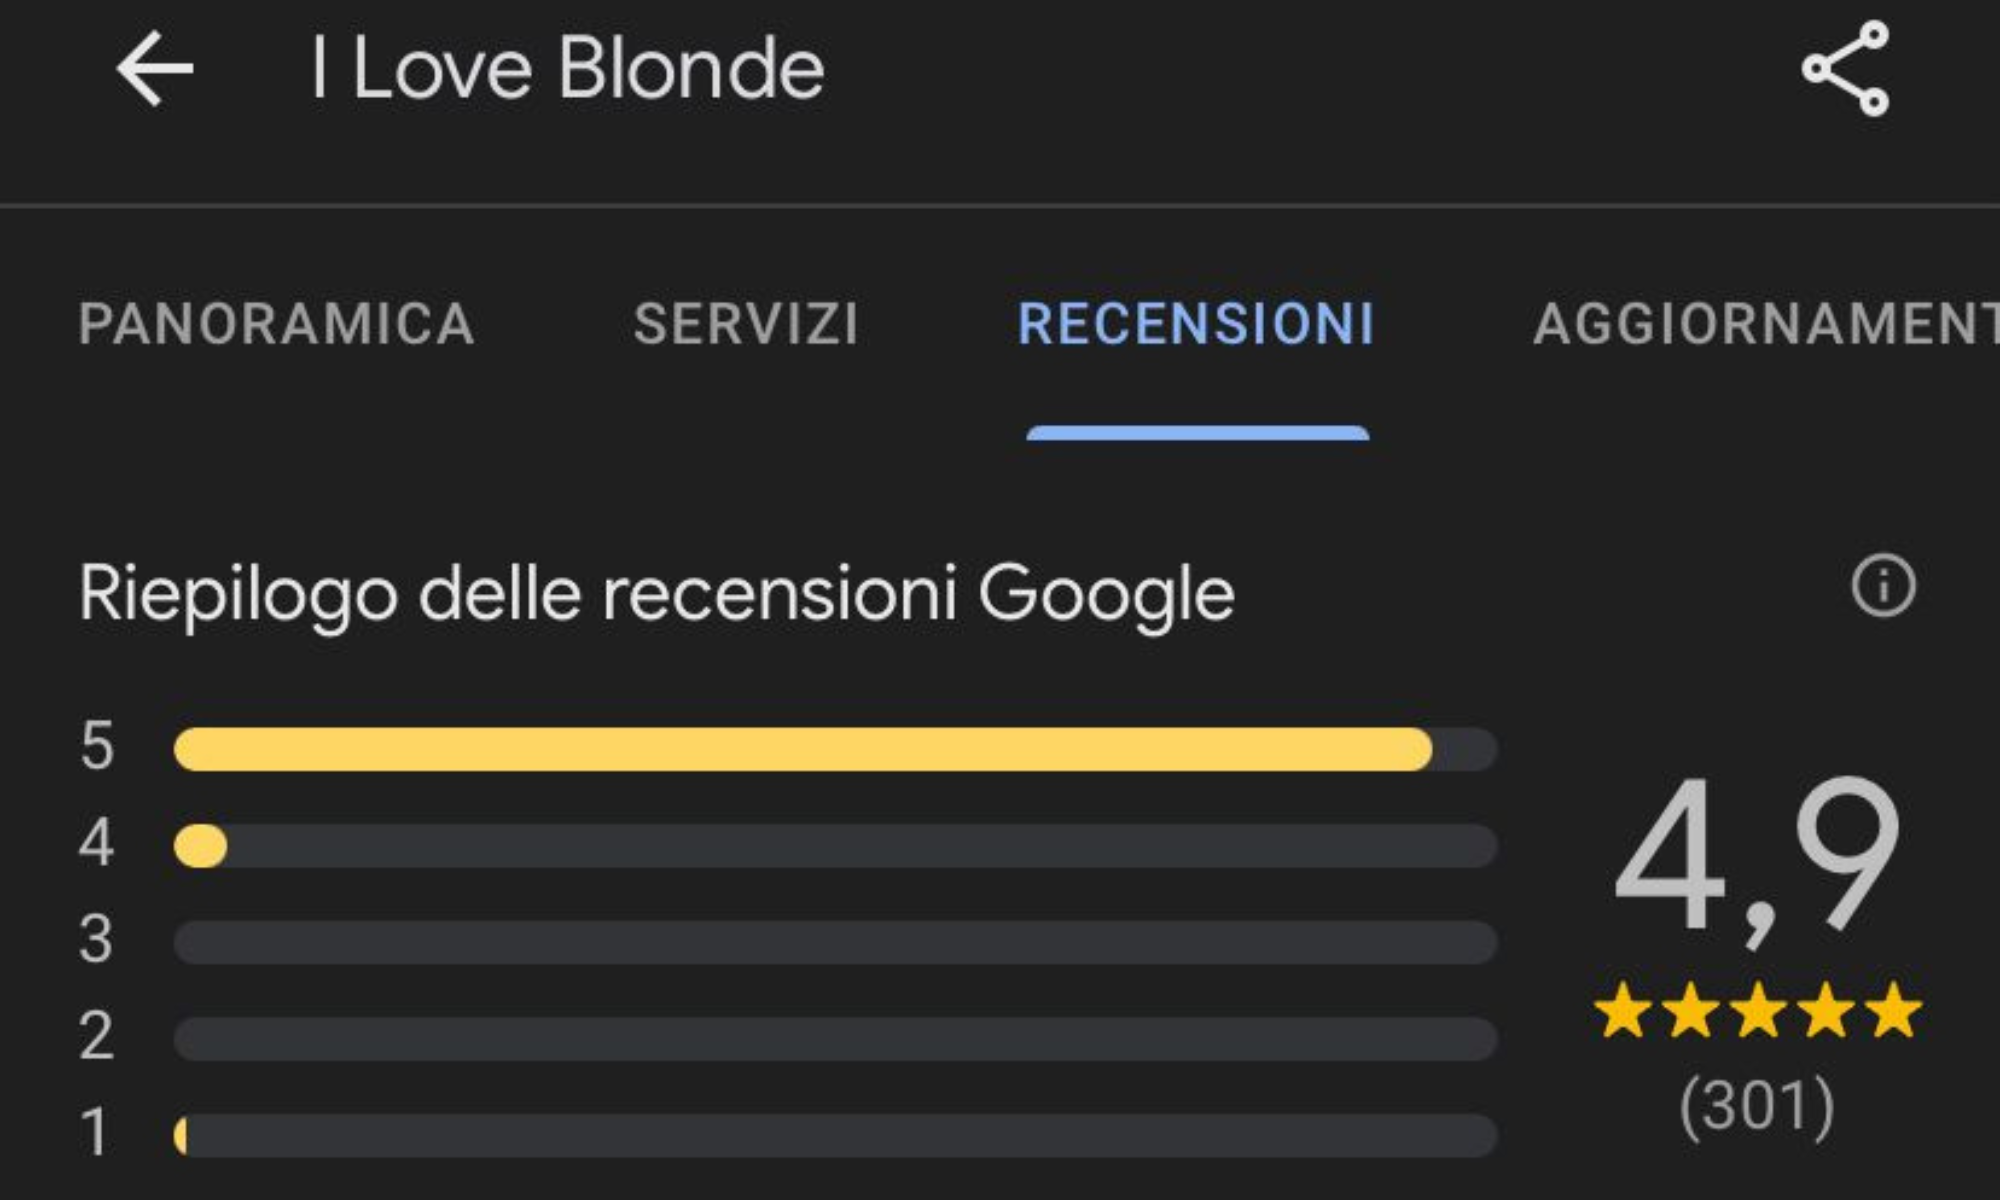Switch to the Panoramica tab
The image size is (2000, 1200).
click(276, 324)
